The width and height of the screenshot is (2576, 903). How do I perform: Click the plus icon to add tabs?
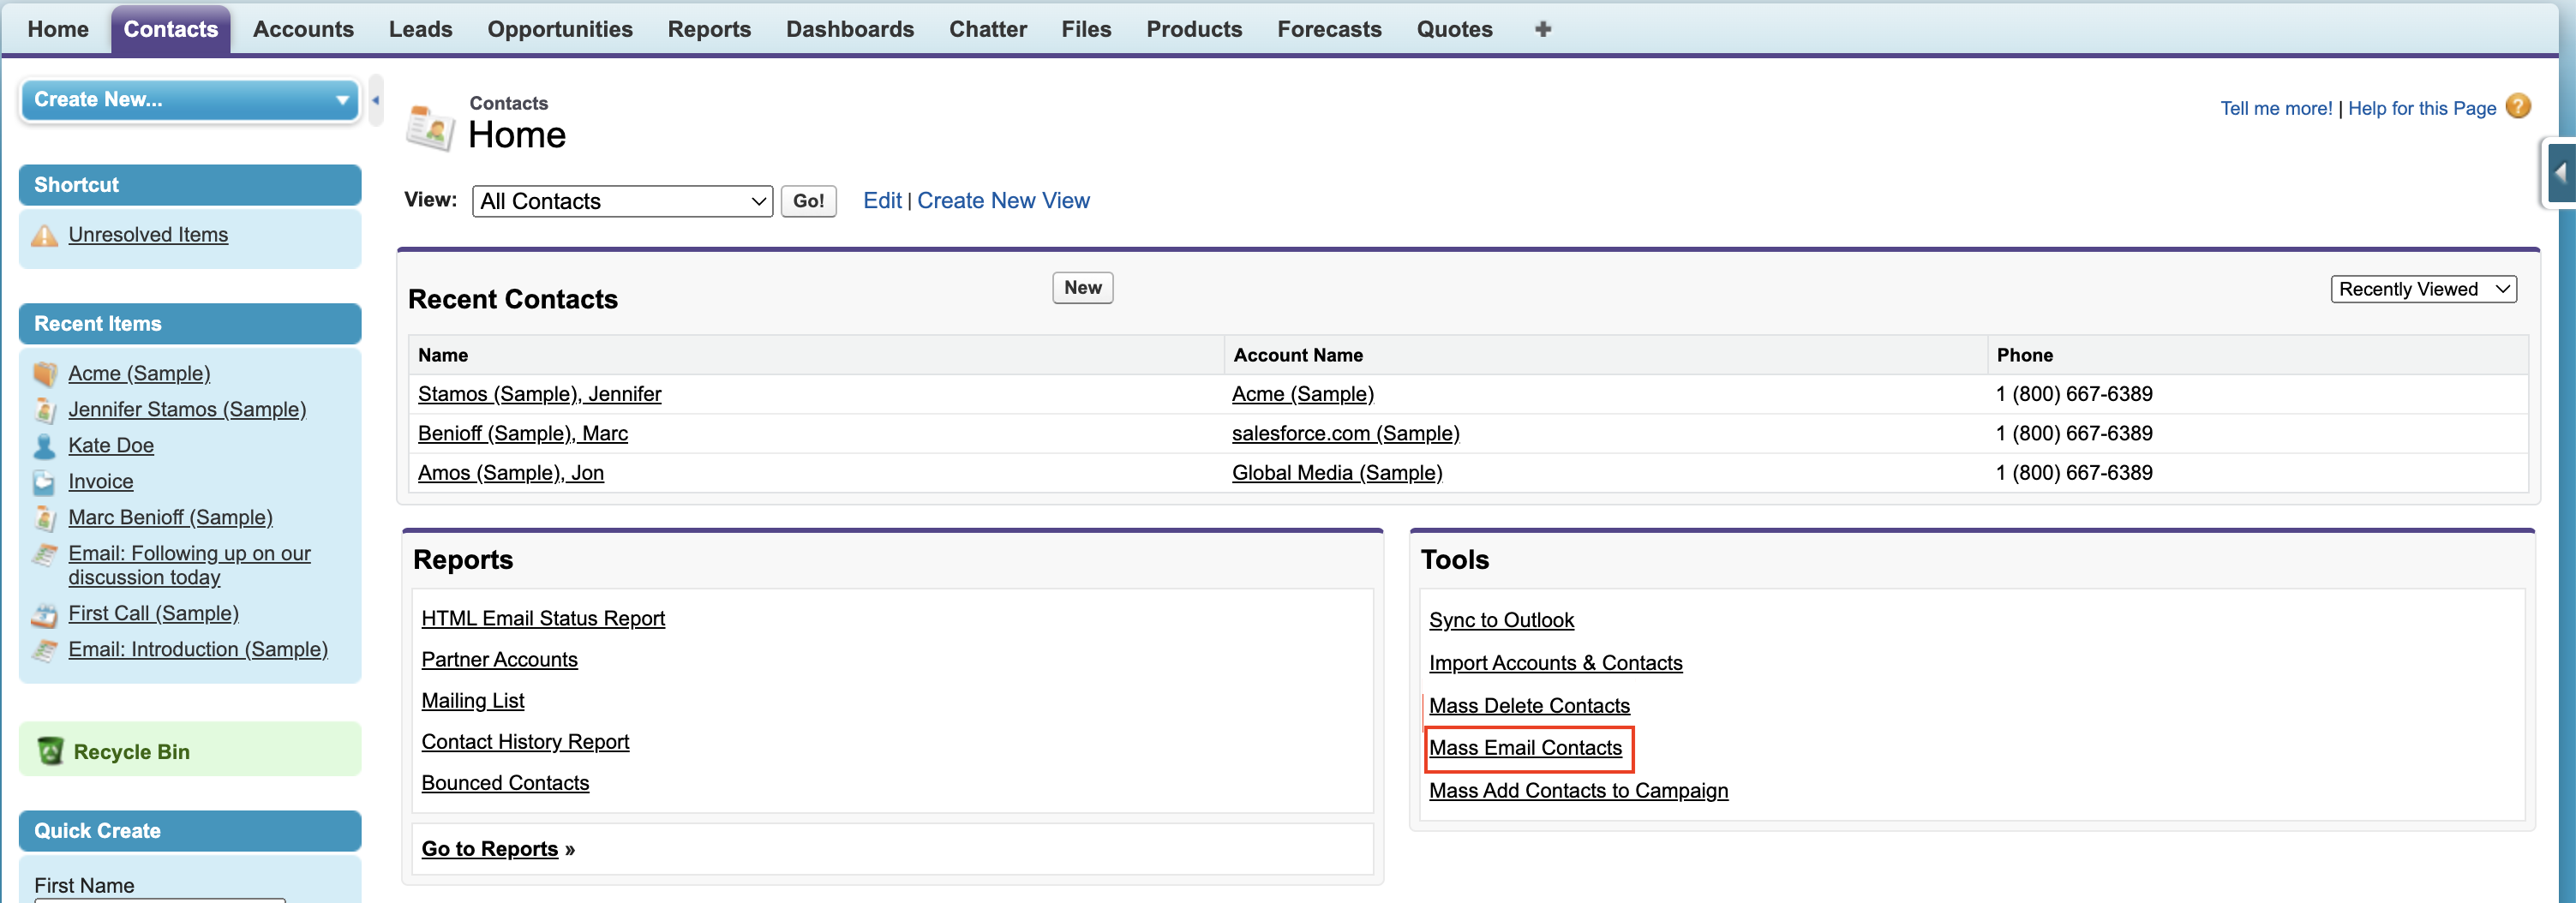click(1542, 29)
